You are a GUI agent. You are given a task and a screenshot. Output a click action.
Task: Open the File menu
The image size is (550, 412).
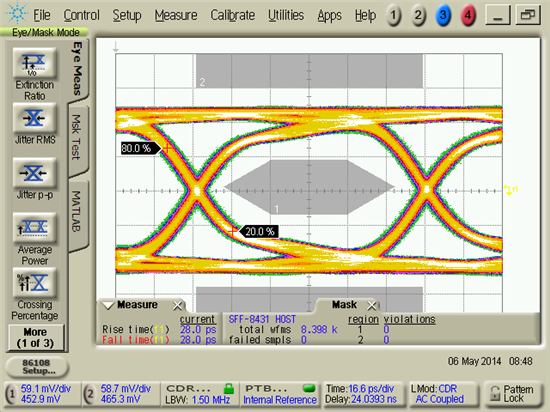(42, 15)
